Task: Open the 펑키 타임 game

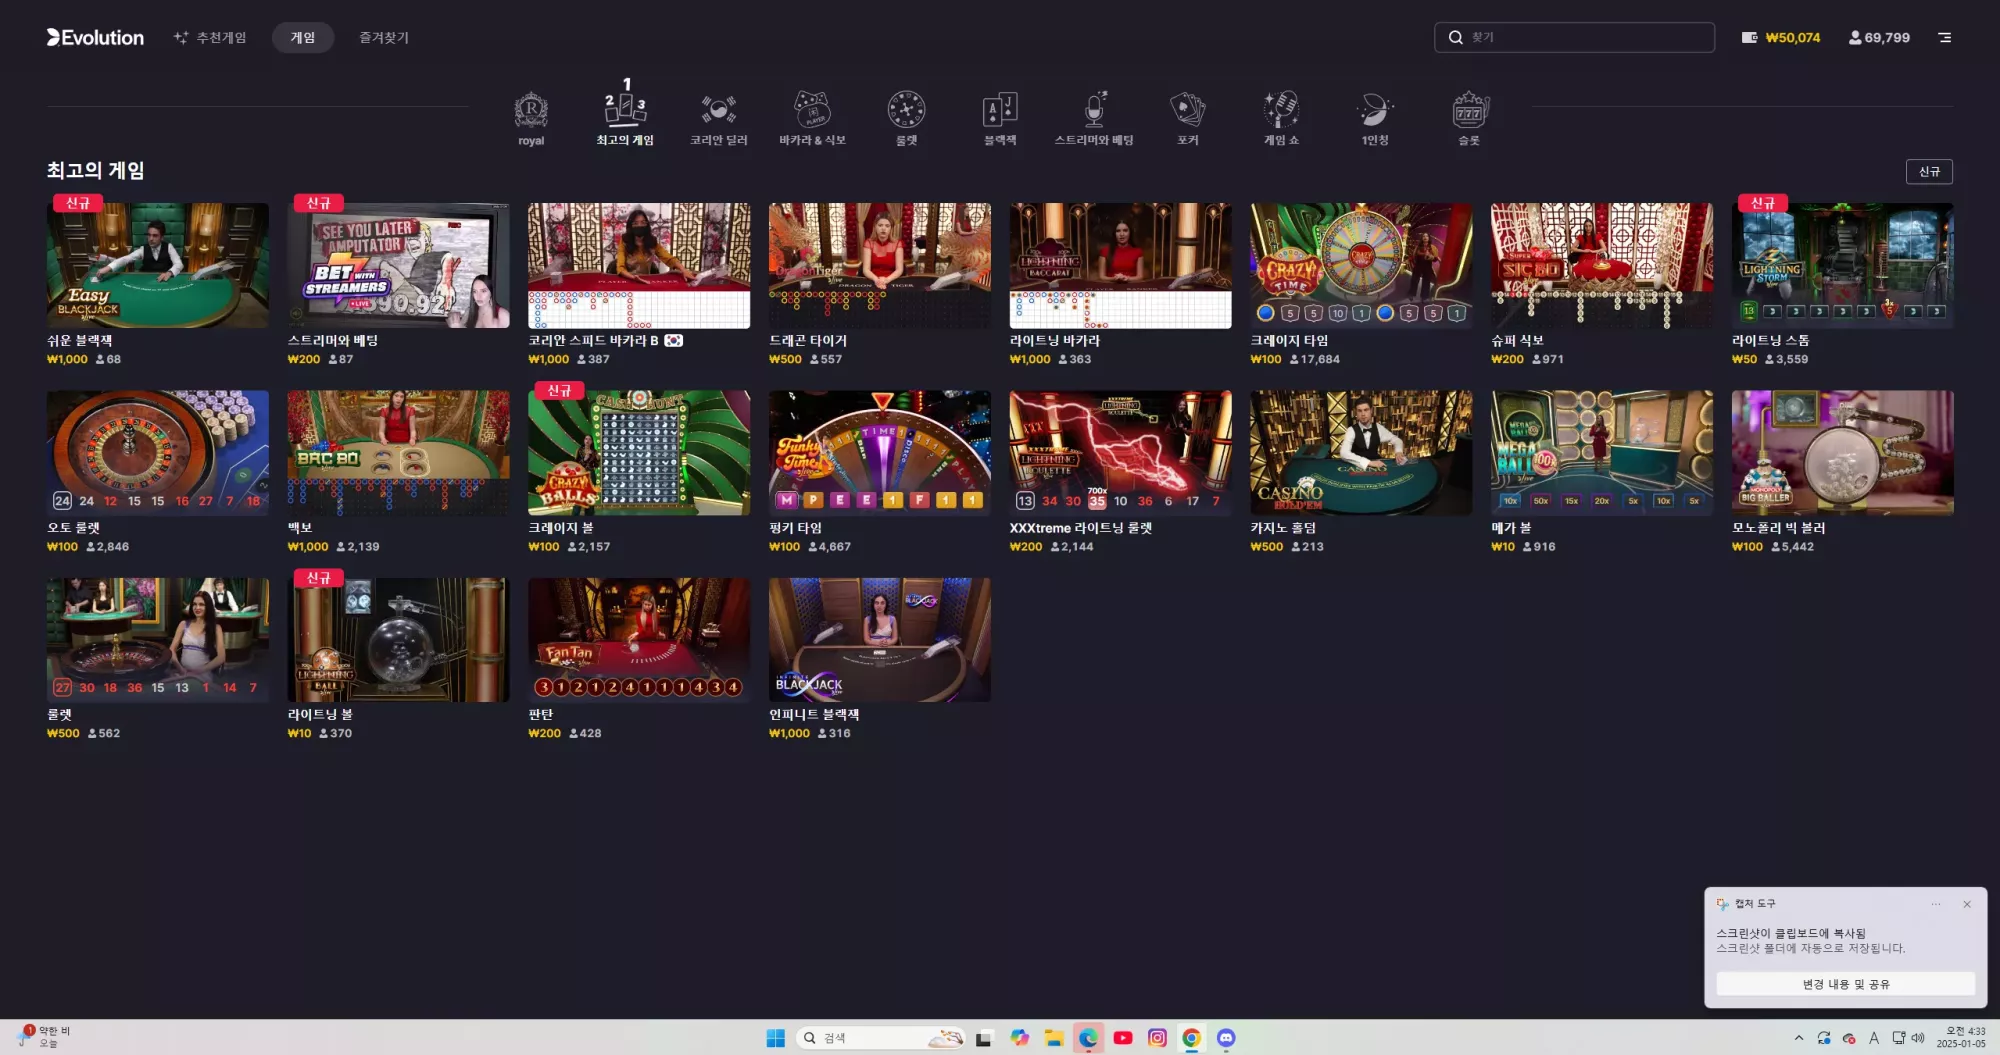Action: coord(880,452)
